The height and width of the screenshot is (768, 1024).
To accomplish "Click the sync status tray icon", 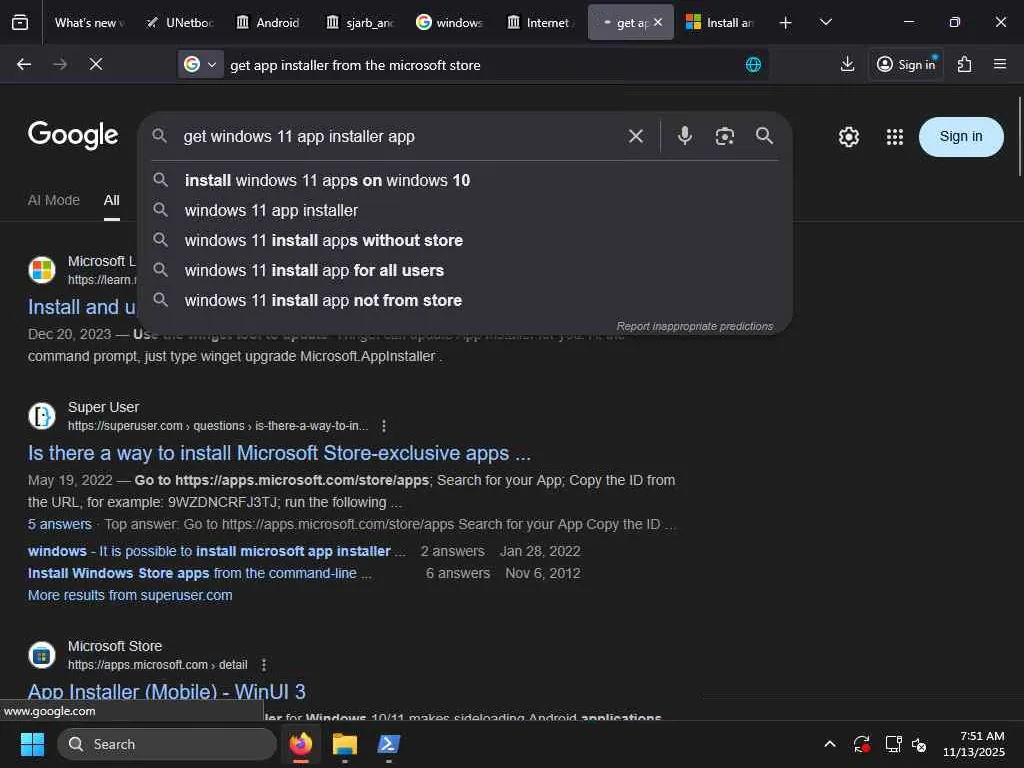I will (x=861, y=744).
